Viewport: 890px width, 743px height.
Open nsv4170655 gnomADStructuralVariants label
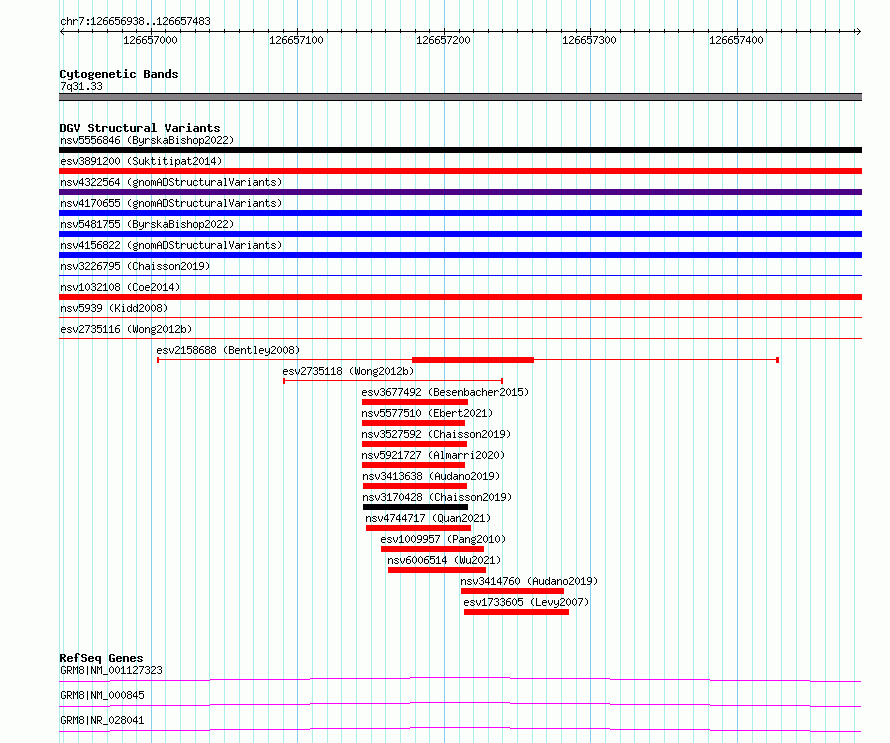pyautogui.click(x=171, y=203)
